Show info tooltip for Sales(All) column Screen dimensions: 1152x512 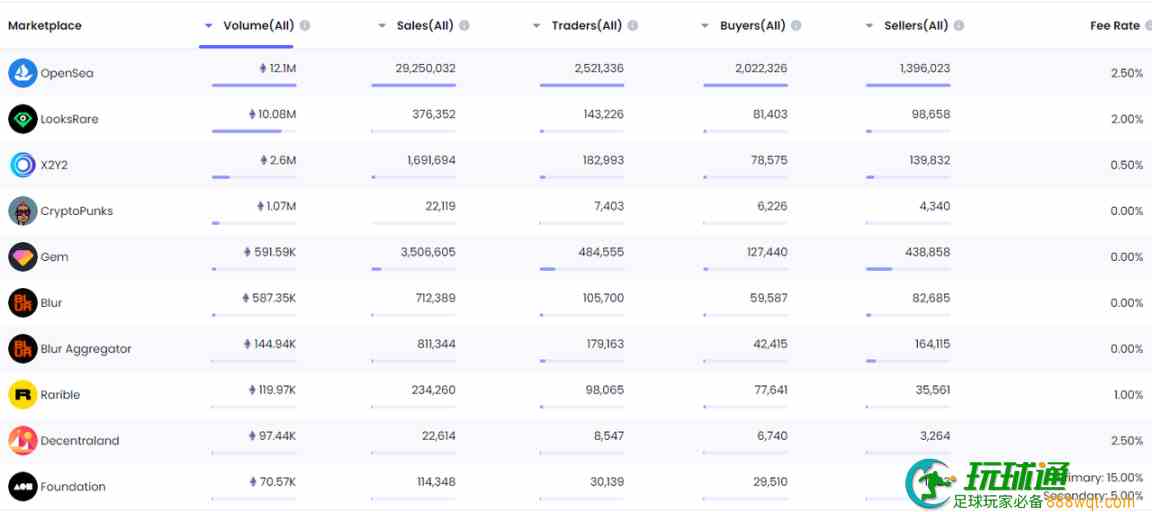(464, 26)
